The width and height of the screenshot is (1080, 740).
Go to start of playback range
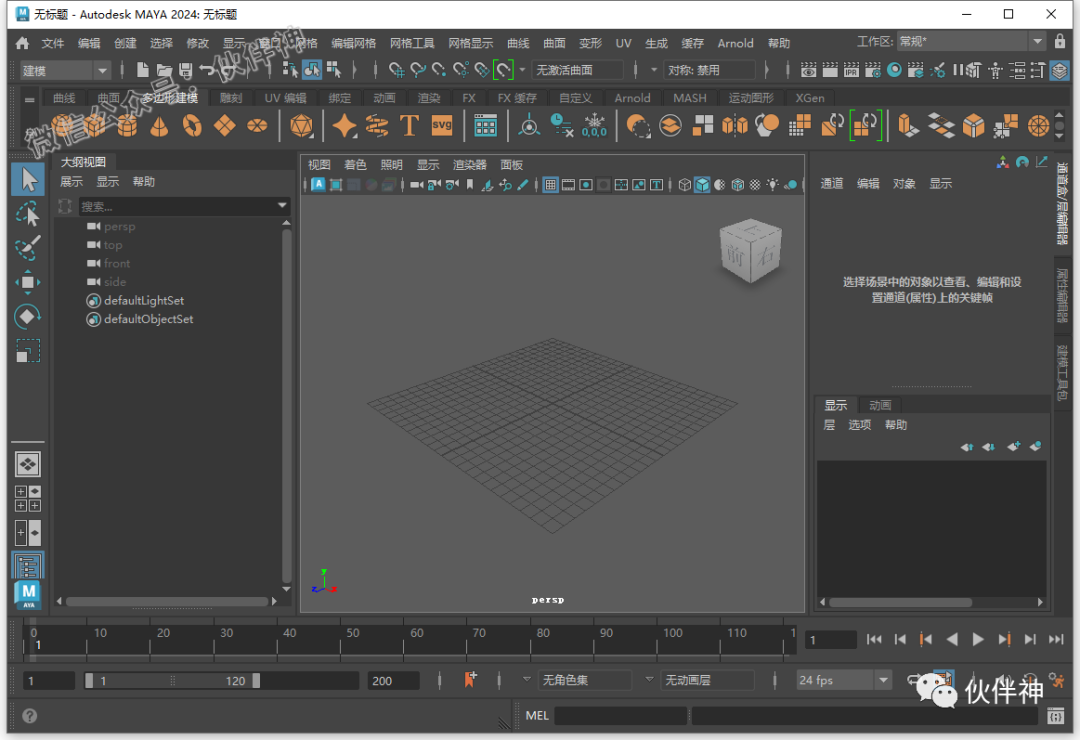(x=874, y=639)
